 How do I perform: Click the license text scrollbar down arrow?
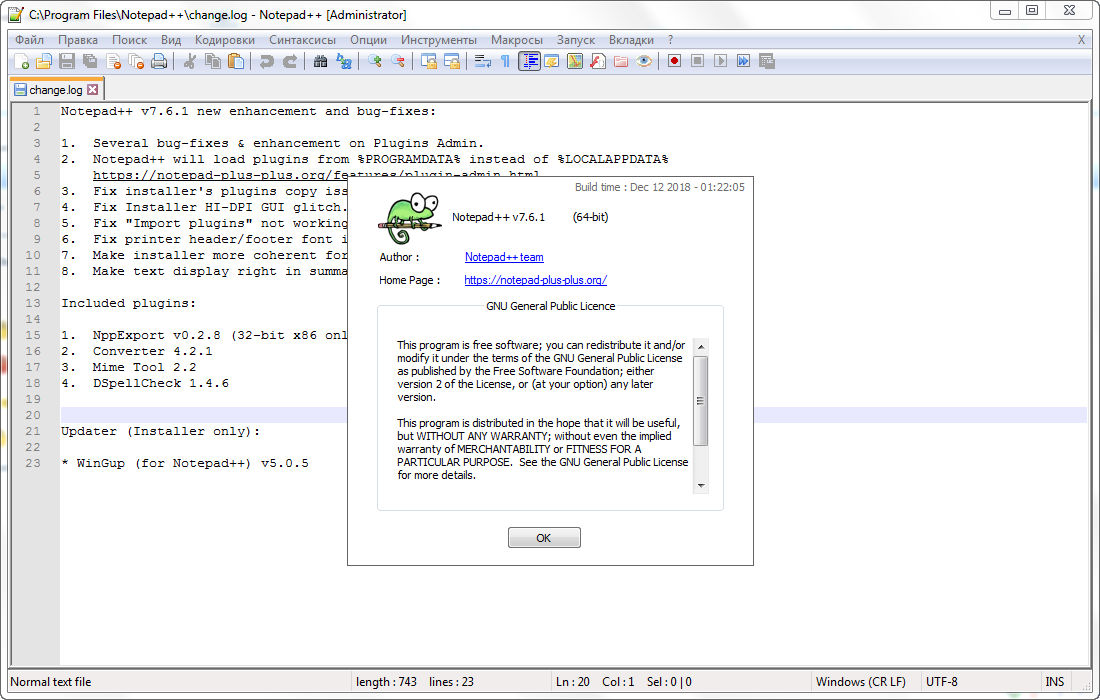pyautogui.click(x=701, y=485)
